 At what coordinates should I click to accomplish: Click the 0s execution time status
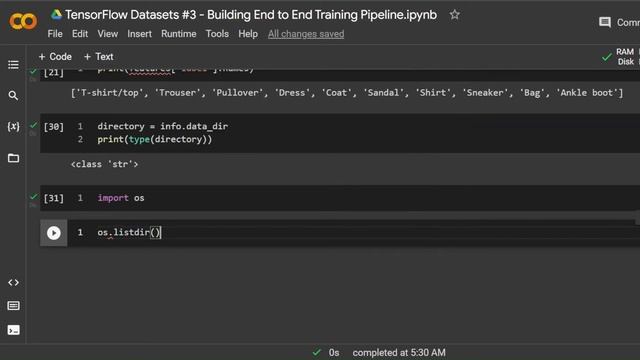[x=334, y=353]
